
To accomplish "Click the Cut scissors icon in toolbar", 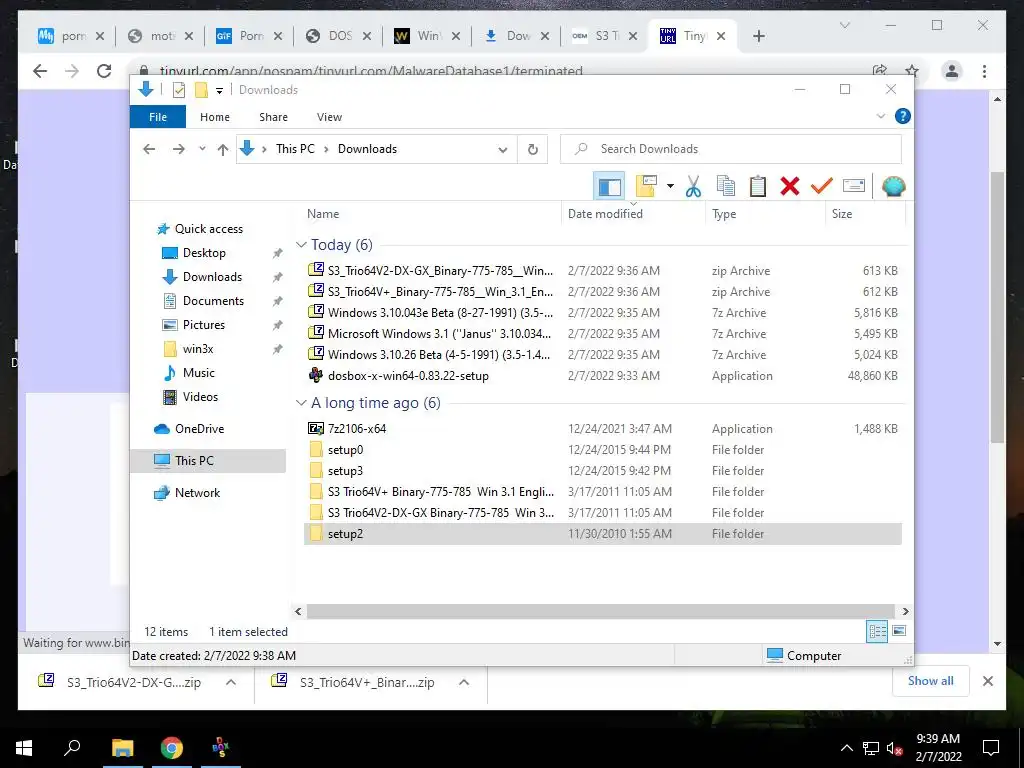I will (x=694, y=187).
